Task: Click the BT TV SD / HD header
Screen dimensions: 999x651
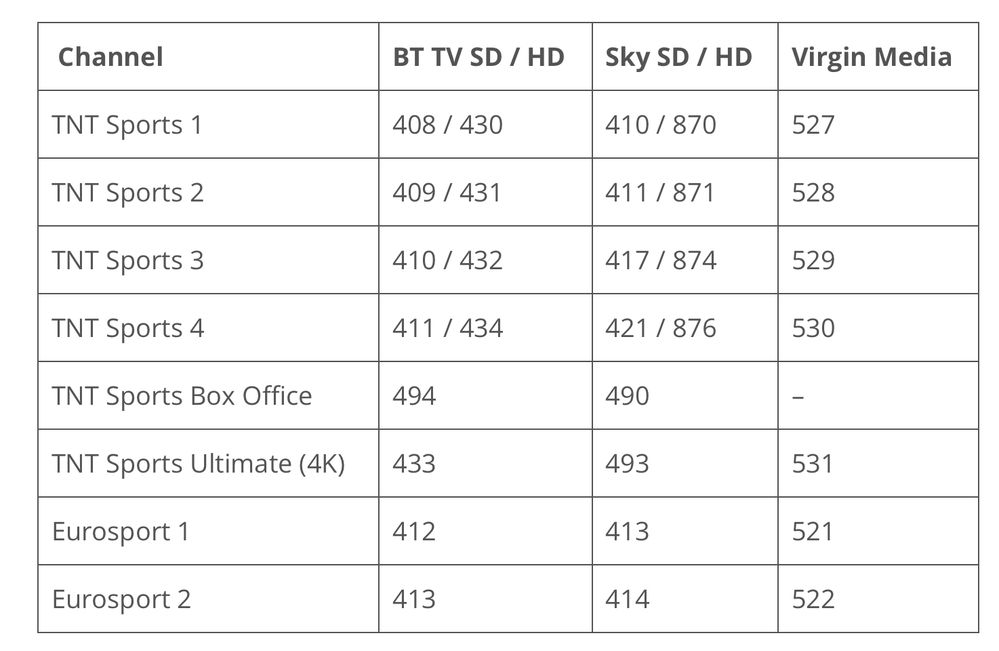Action: [x=478, y=56]
